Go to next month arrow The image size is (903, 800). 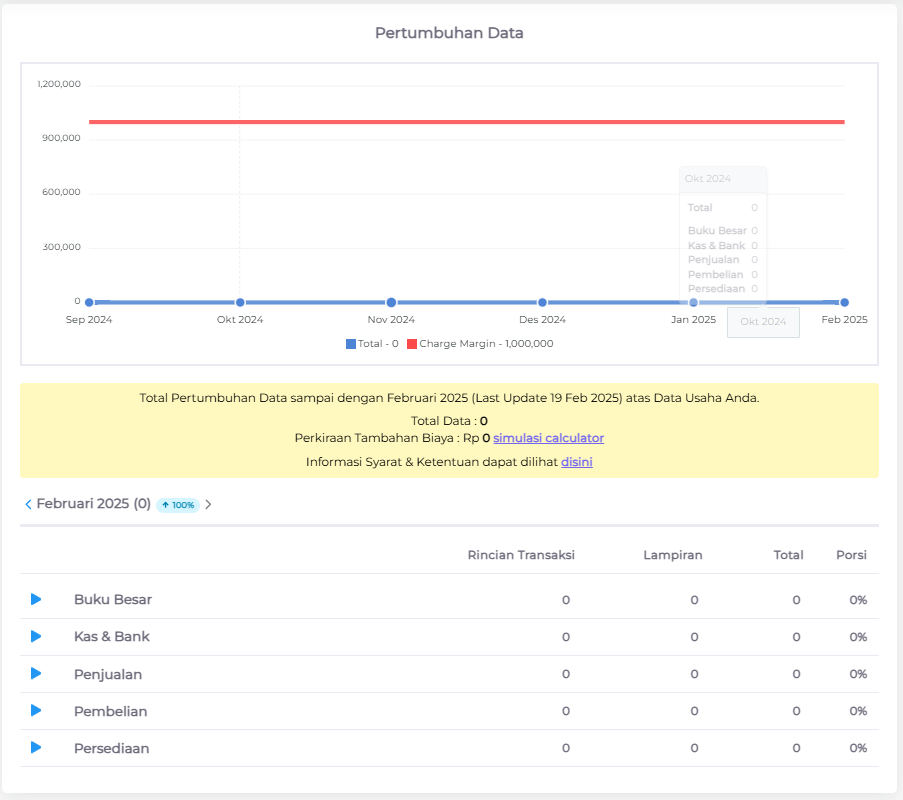click(208, 504)
